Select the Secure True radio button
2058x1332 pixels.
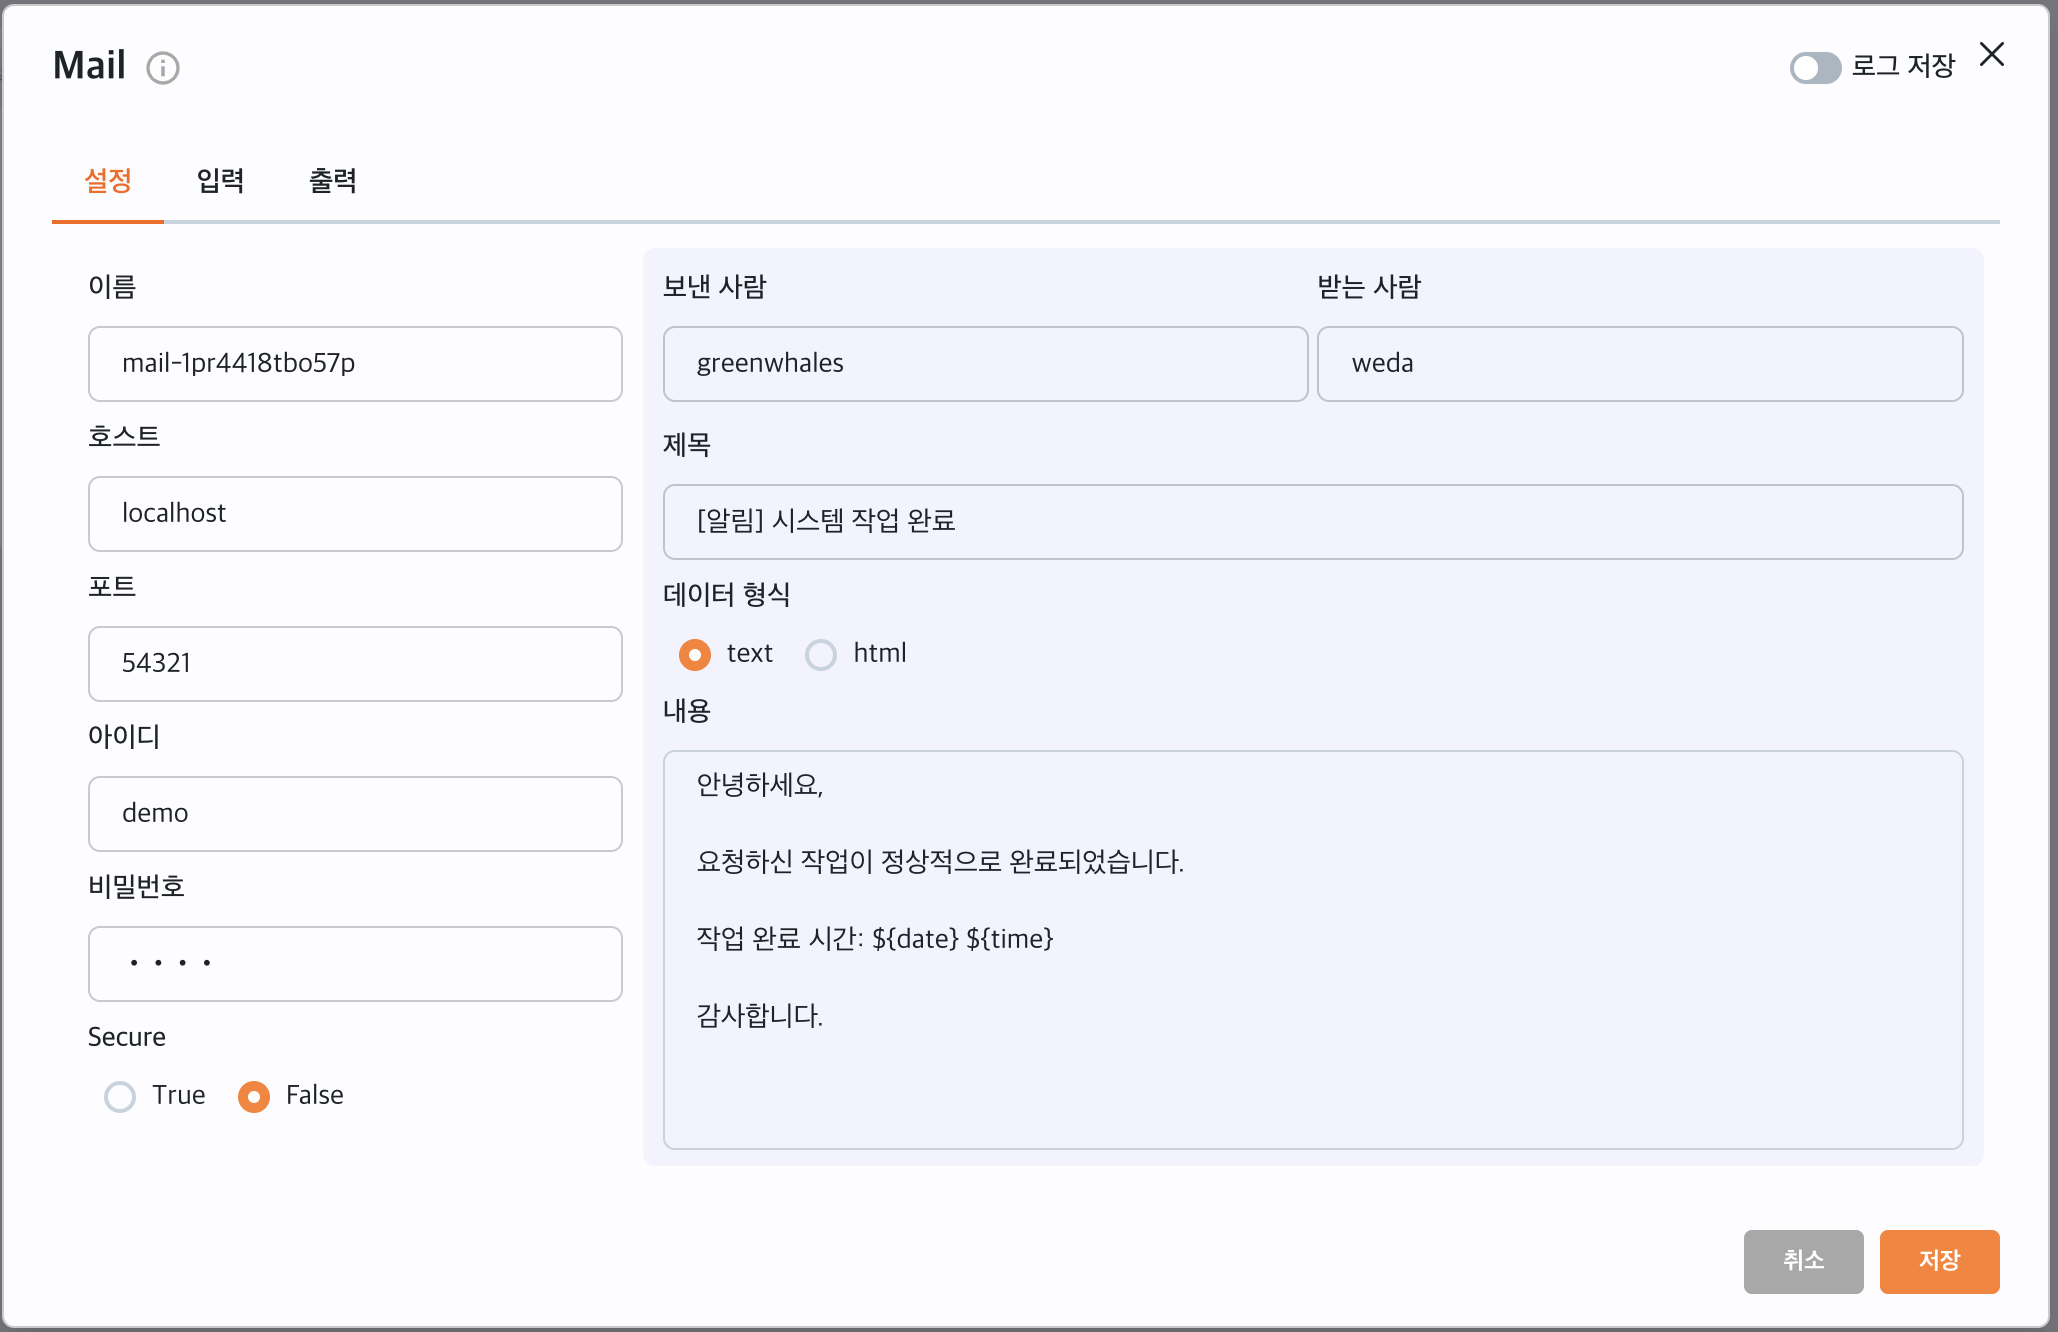[x=120, y=1096]
